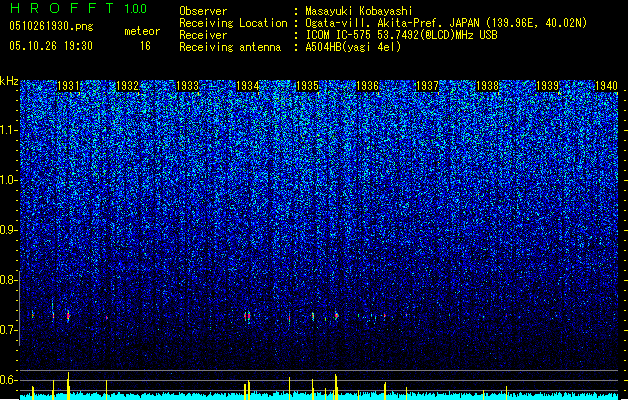Screen dimensions: 629x400
Task: Click the date stamp 05.10.26 19:30
Action: pos(51,46)
